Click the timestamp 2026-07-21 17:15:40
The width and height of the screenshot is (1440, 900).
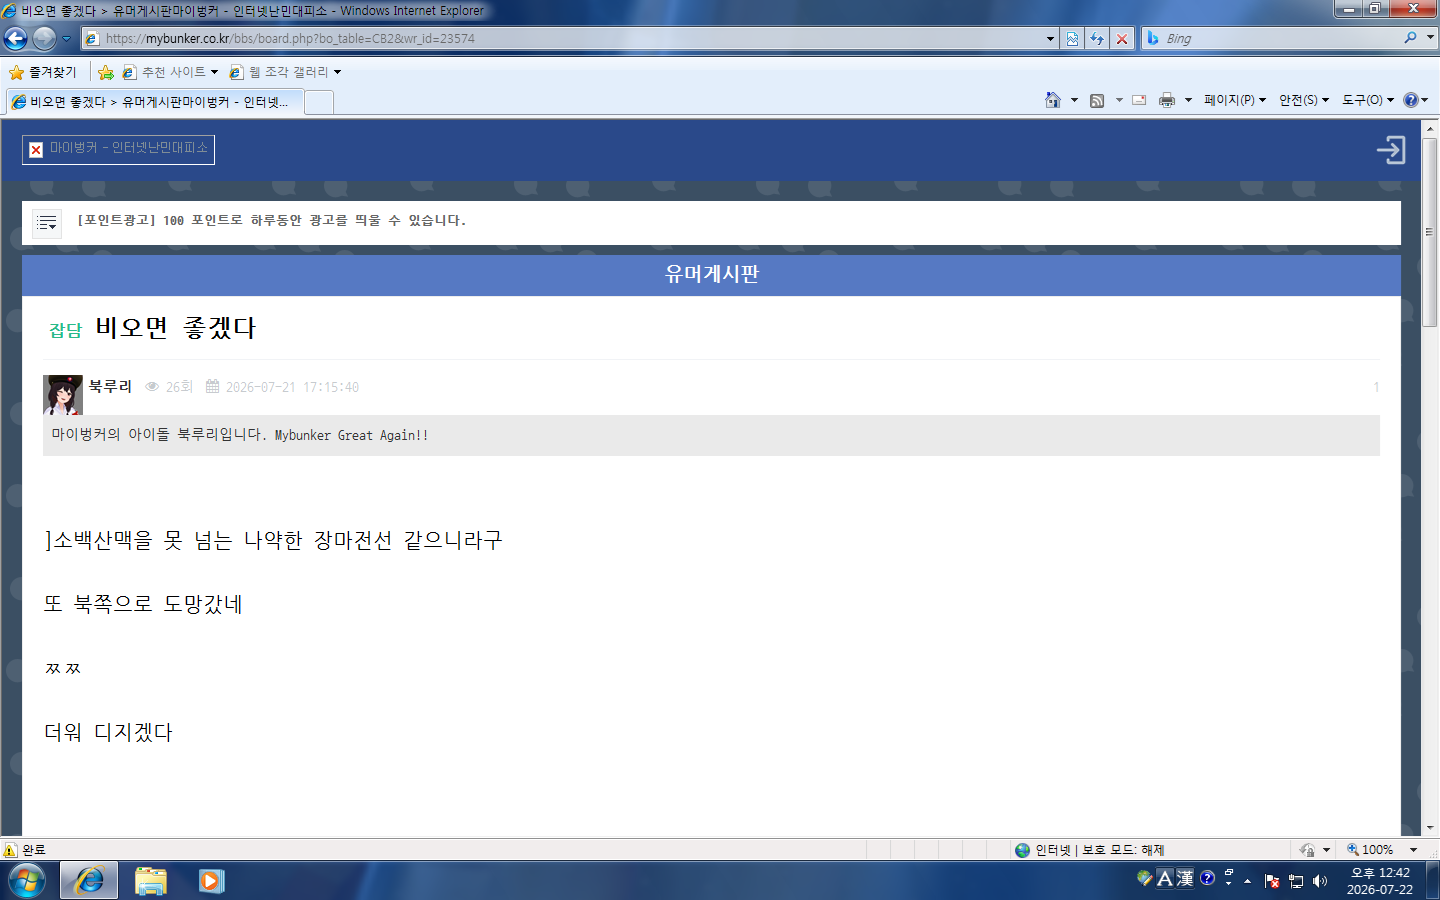click(292, 387)
